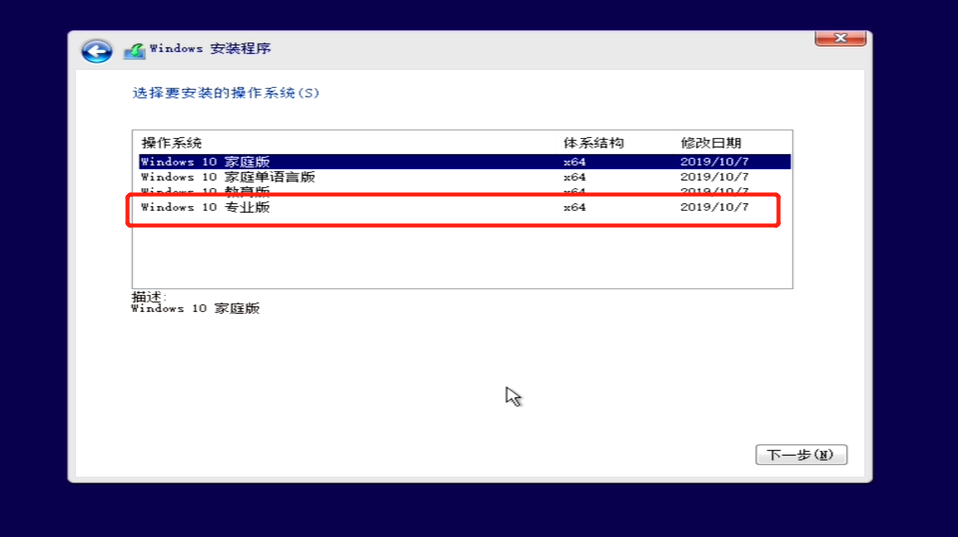This screenshot has height=537, width=958.
Task: Click the 2019/10/7 date of 家庭单语言版
Action: [714, 177]
